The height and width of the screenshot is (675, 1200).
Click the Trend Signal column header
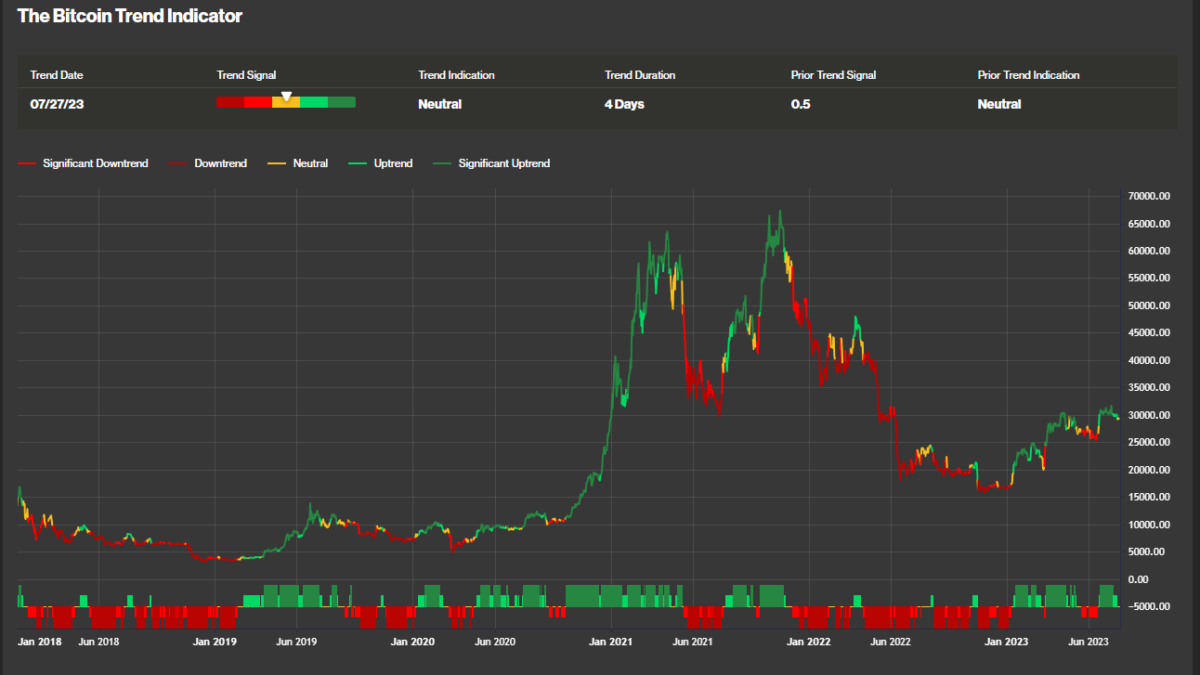pyautogui.click(x=246, y=75)
